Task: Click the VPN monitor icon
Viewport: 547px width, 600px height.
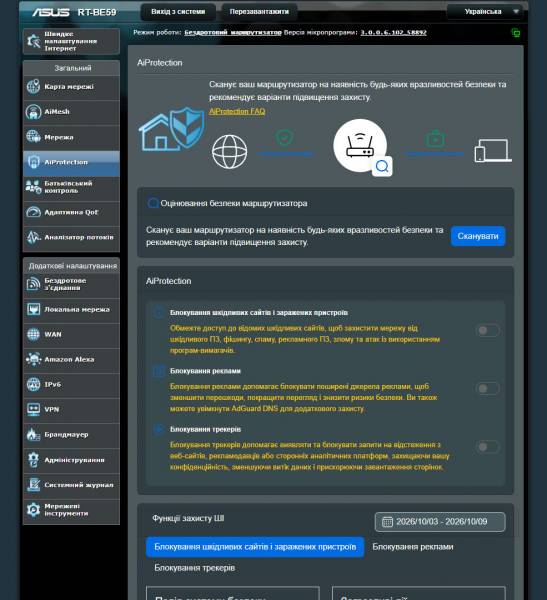Action: (33, 409)
